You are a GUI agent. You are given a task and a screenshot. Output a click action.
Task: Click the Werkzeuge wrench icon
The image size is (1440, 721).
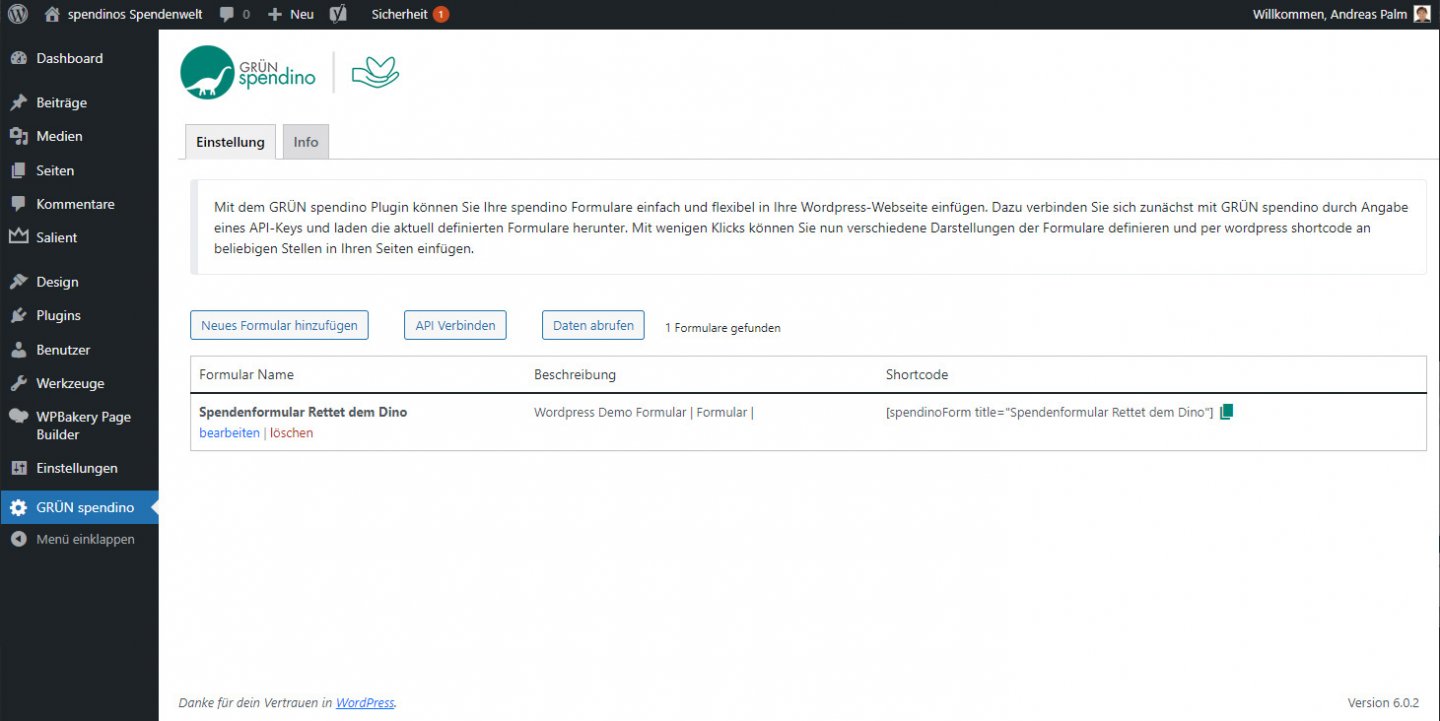(x=18, y=383)
